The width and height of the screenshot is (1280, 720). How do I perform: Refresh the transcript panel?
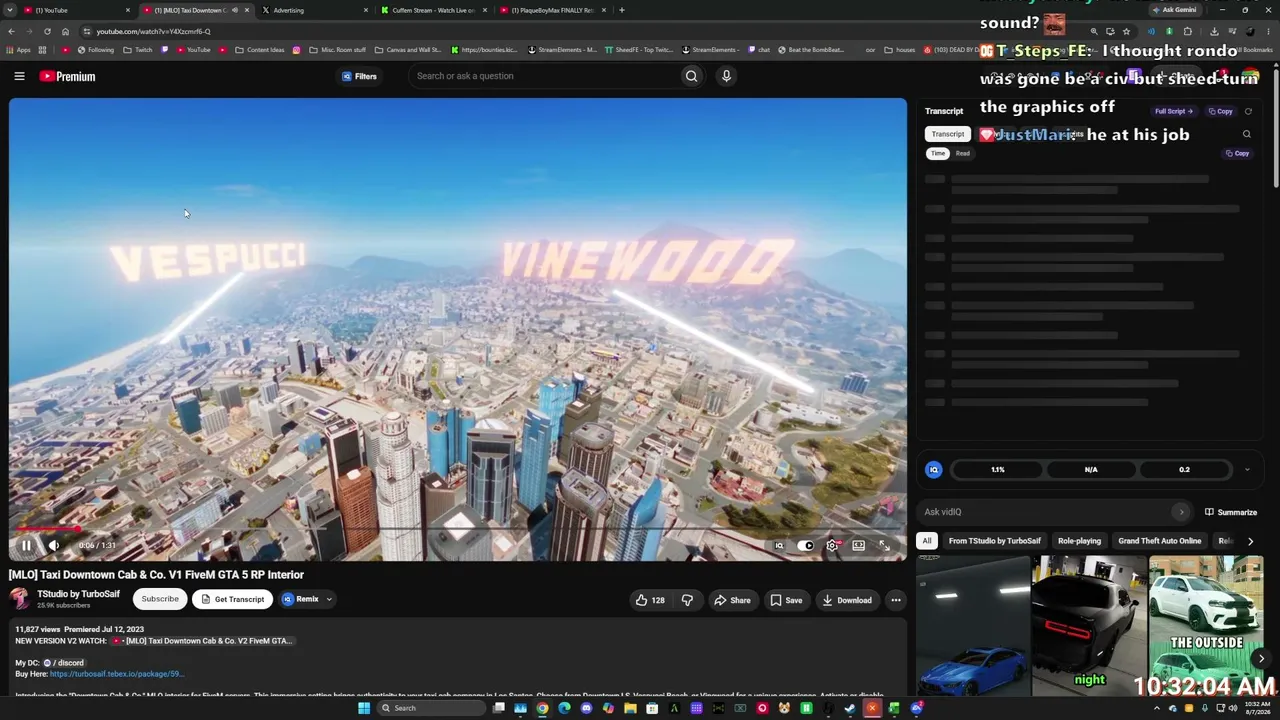pos(1248,111)
